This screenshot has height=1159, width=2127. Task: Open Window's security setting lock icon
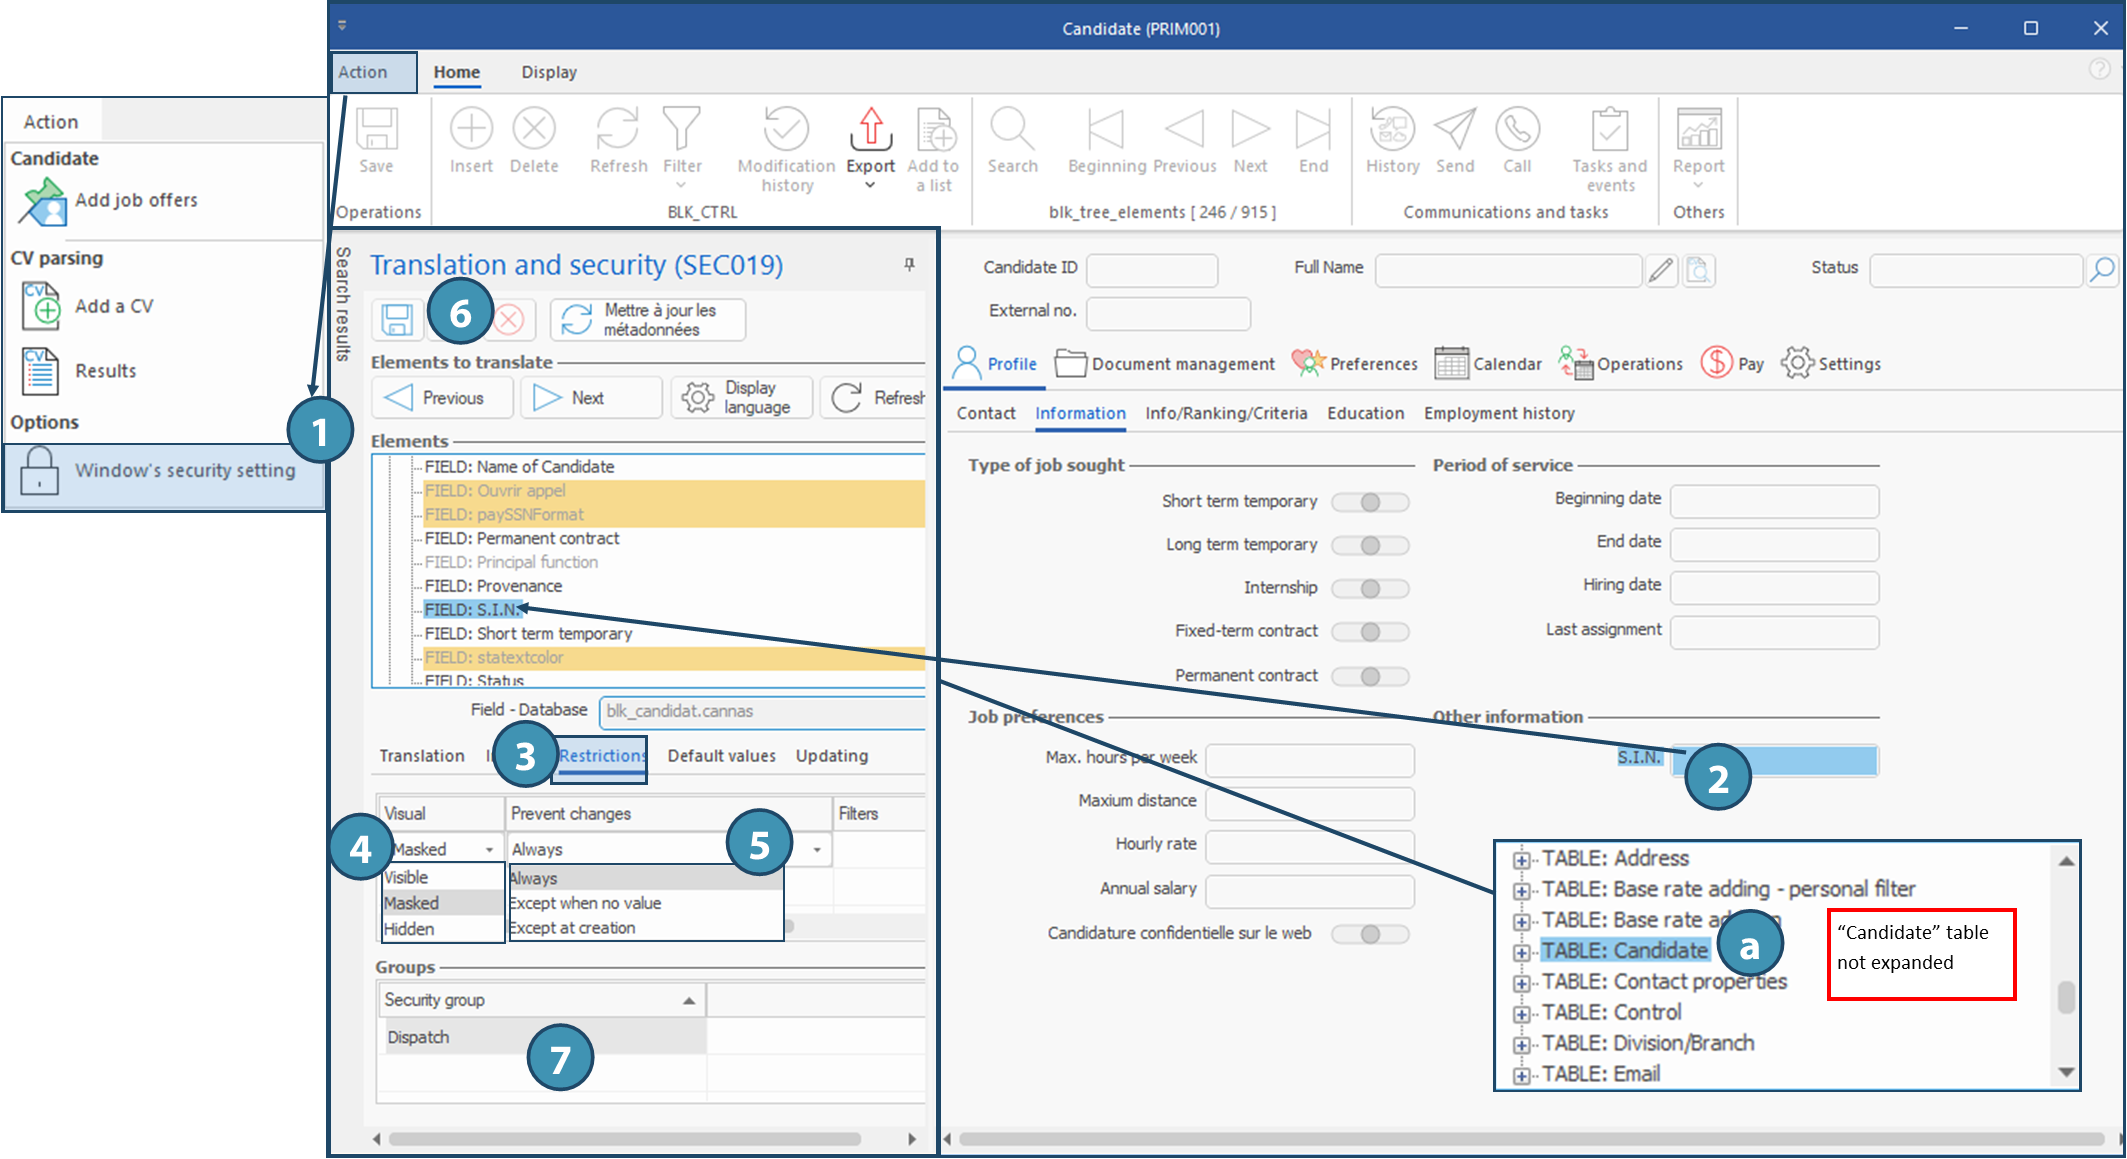coord(40,470)
